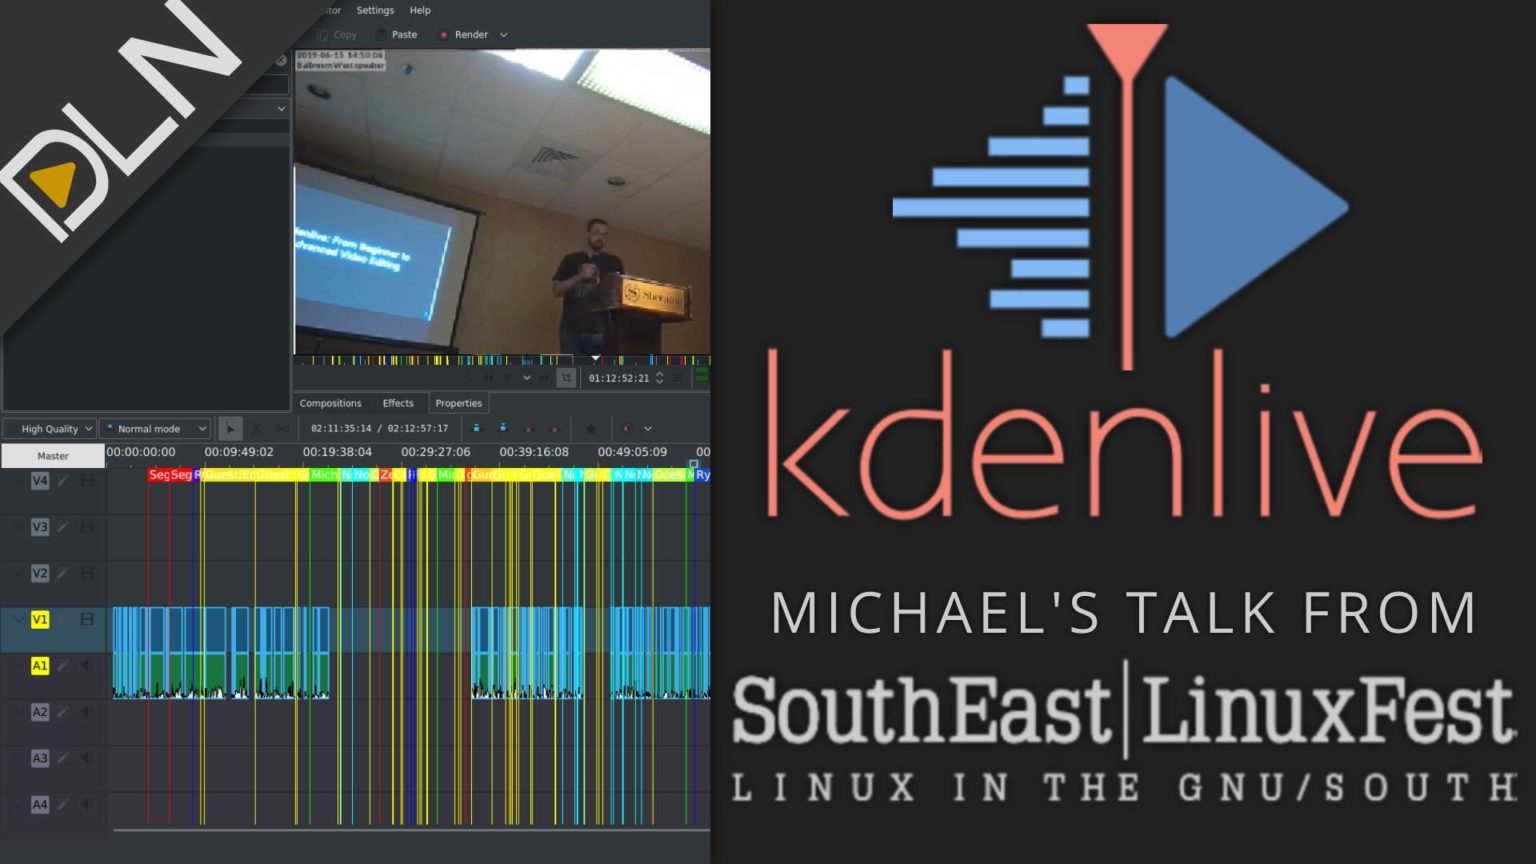Screen dimensions: 1536x864
Task: Open favorite effects star icon
Action: 591,429
